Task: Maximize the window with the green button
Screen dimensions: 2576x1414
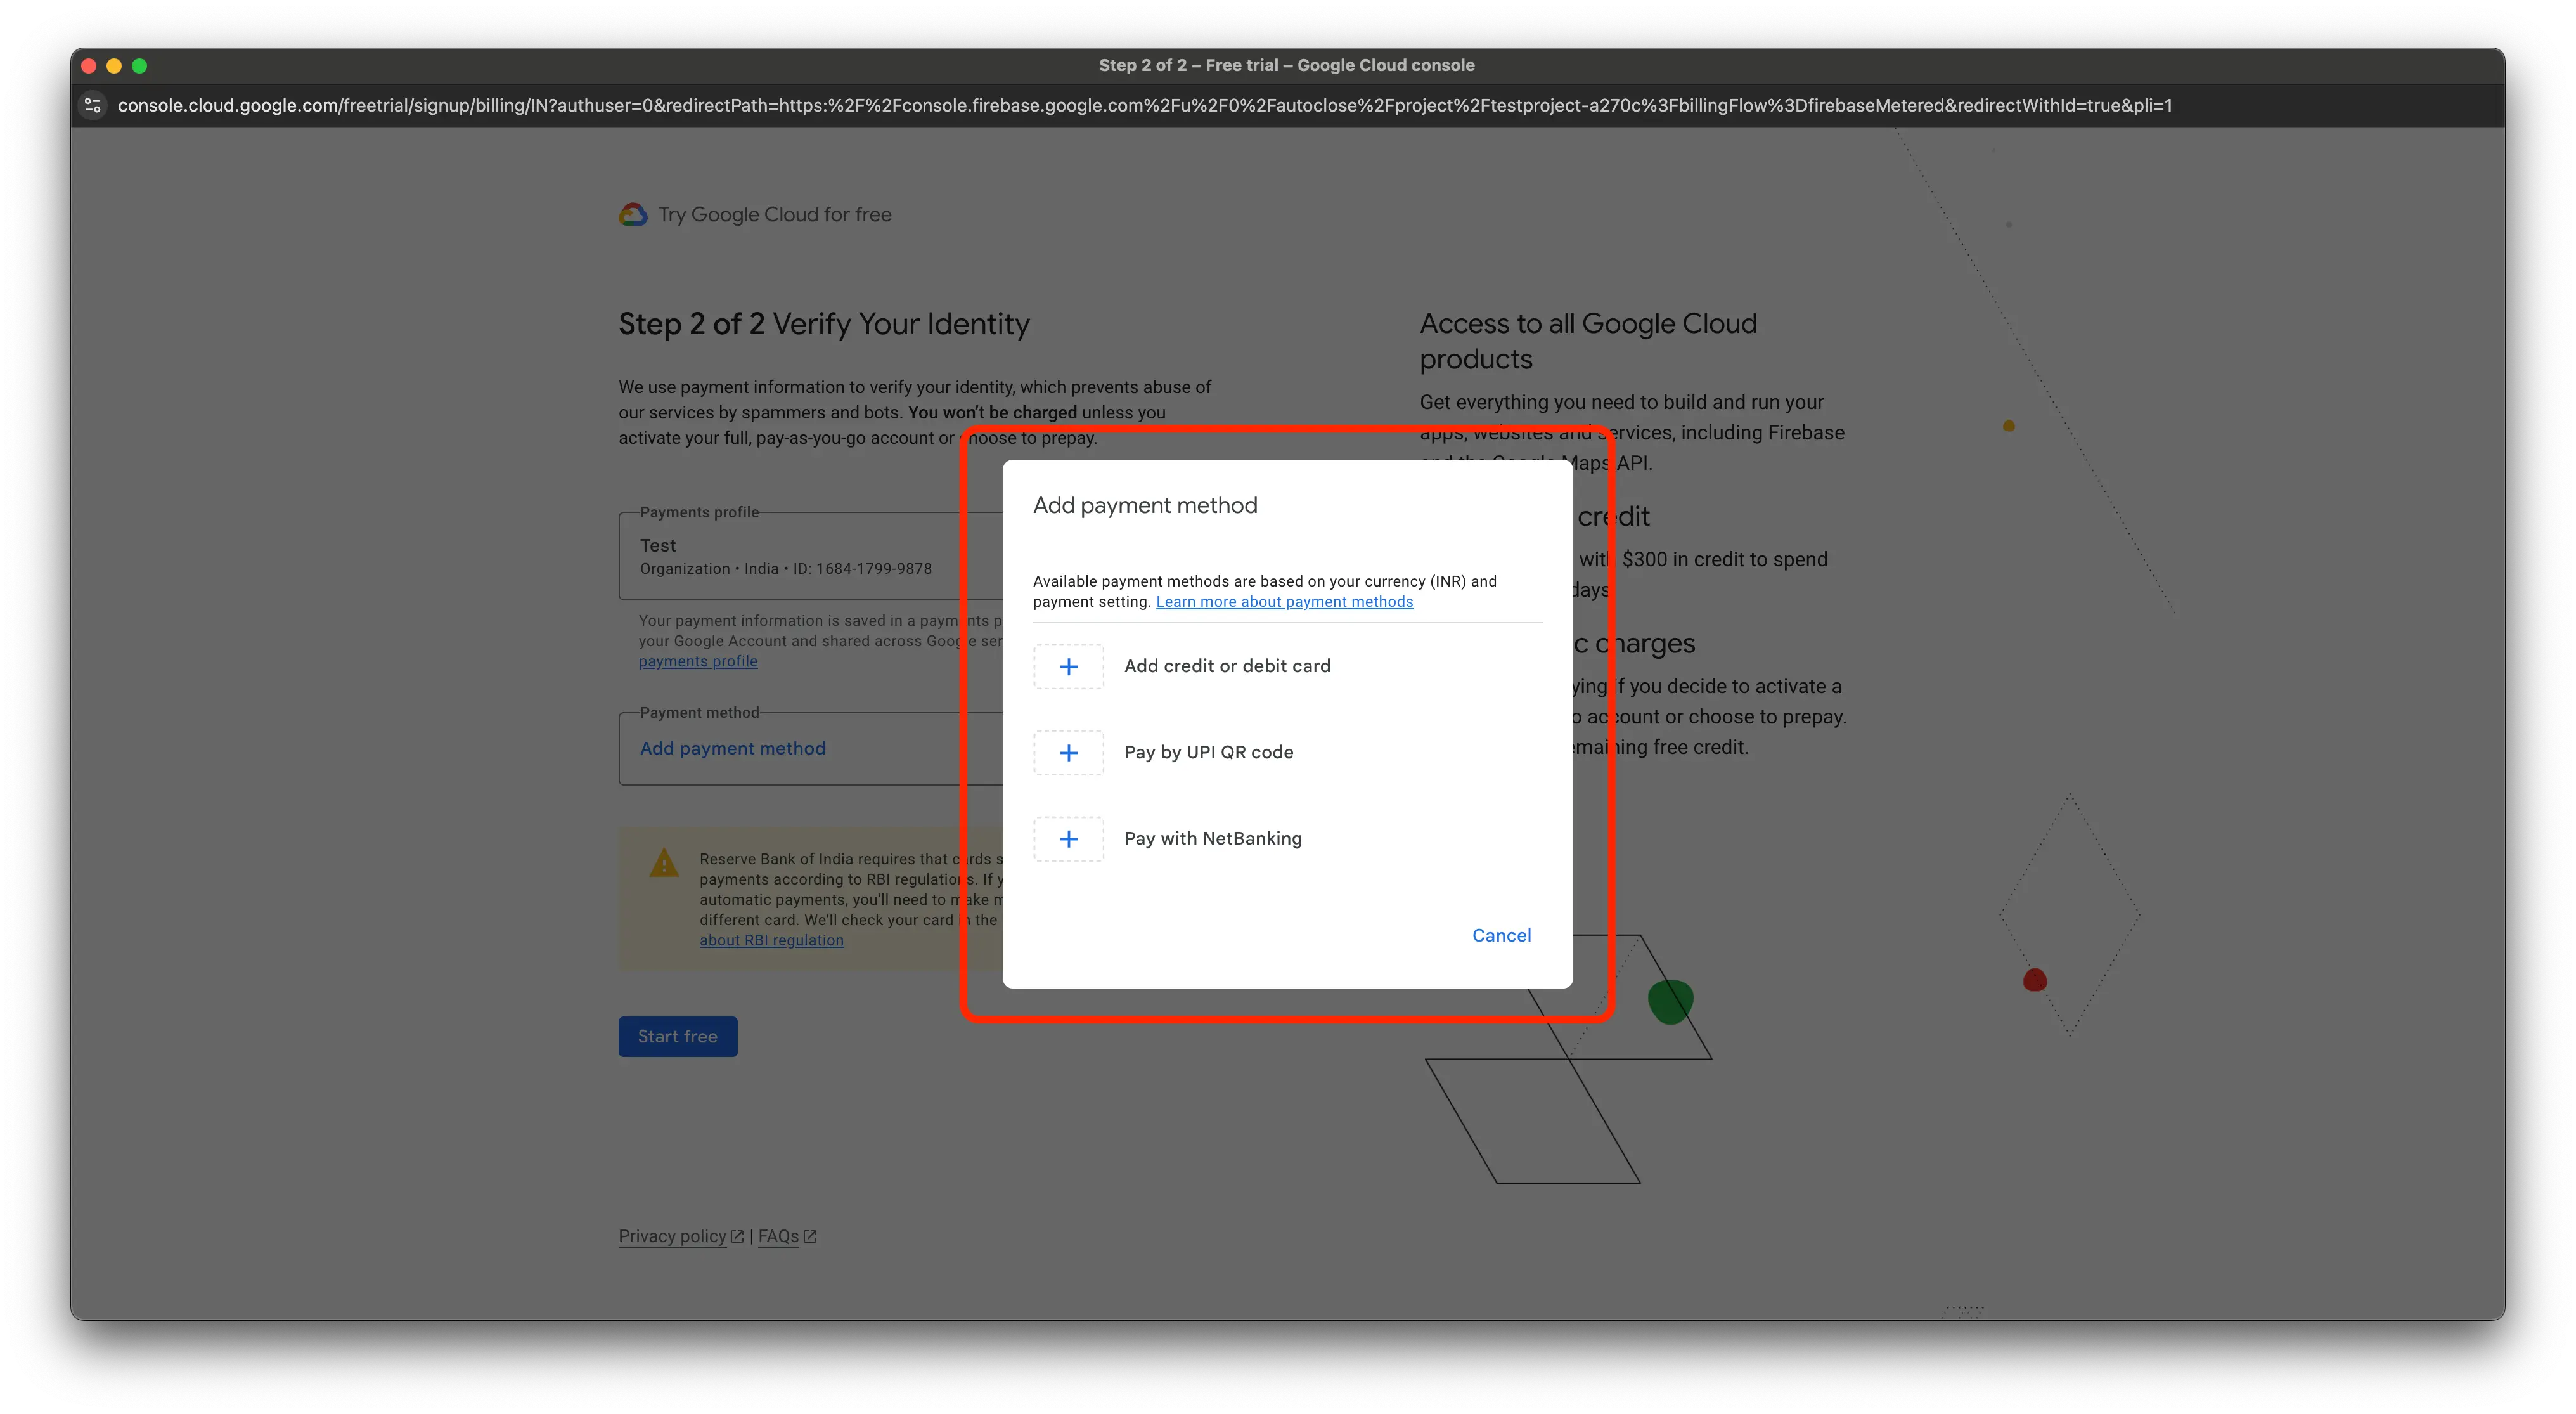Action: [140, 66]
